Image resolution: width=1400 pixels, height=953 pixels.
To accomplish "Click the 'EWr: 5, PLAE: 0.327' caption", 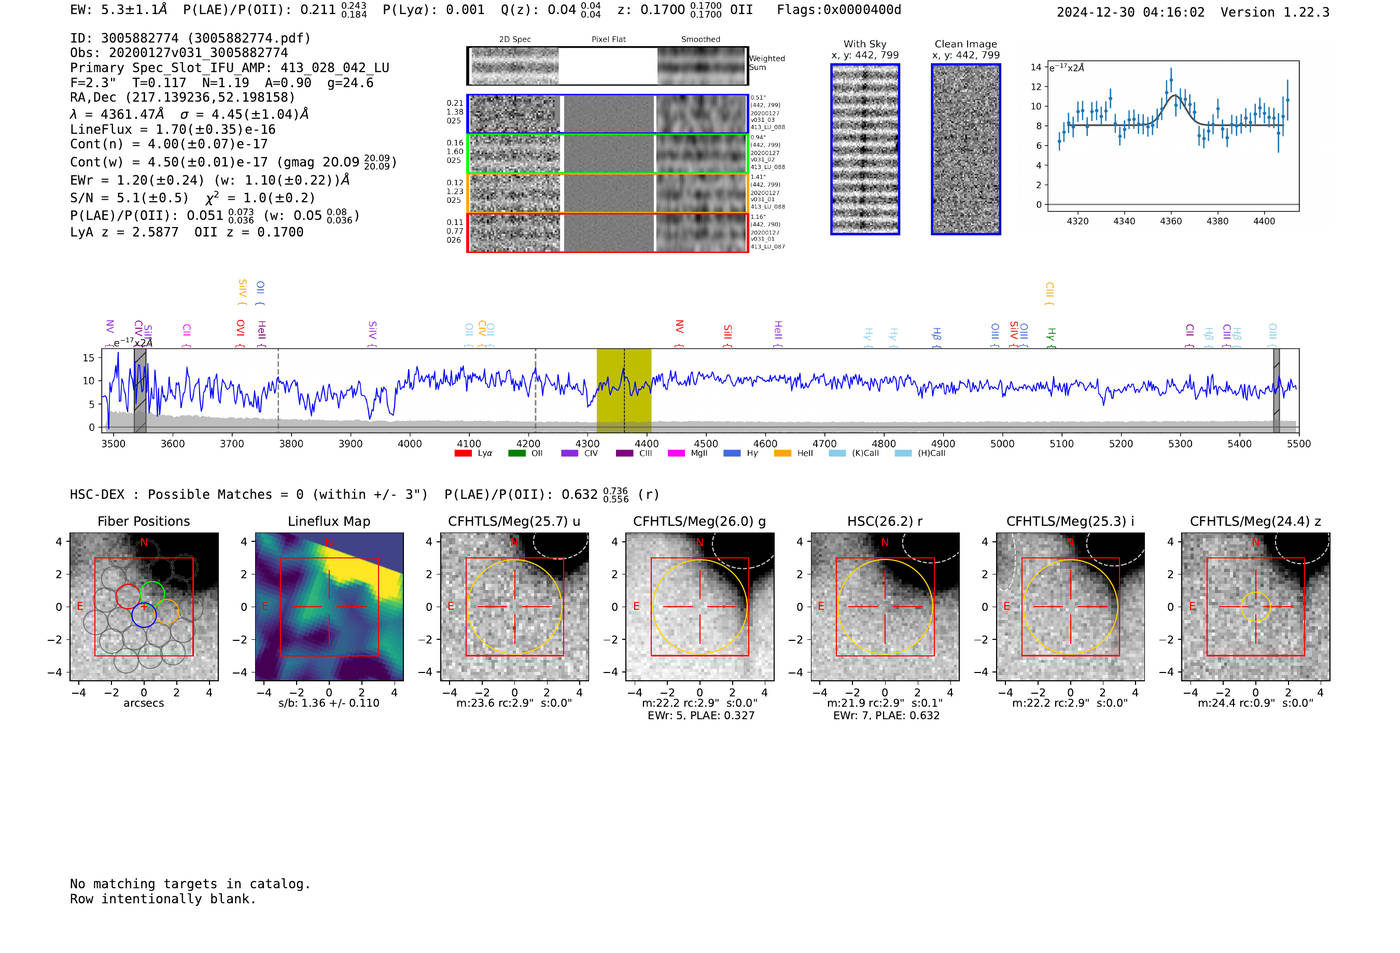I will click(701, 716).
